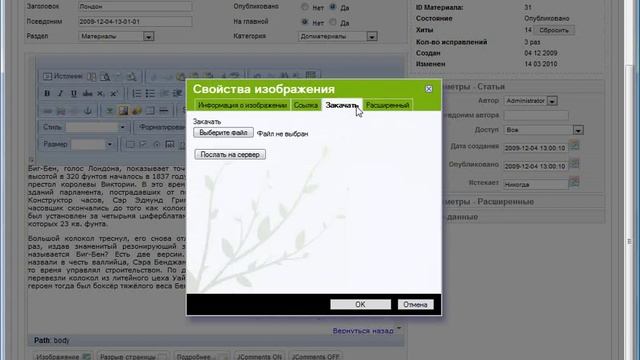Open calendar for 'Опубликовано' date field
The height and width of the screenshot is (360, 640).
pos(574,163)
